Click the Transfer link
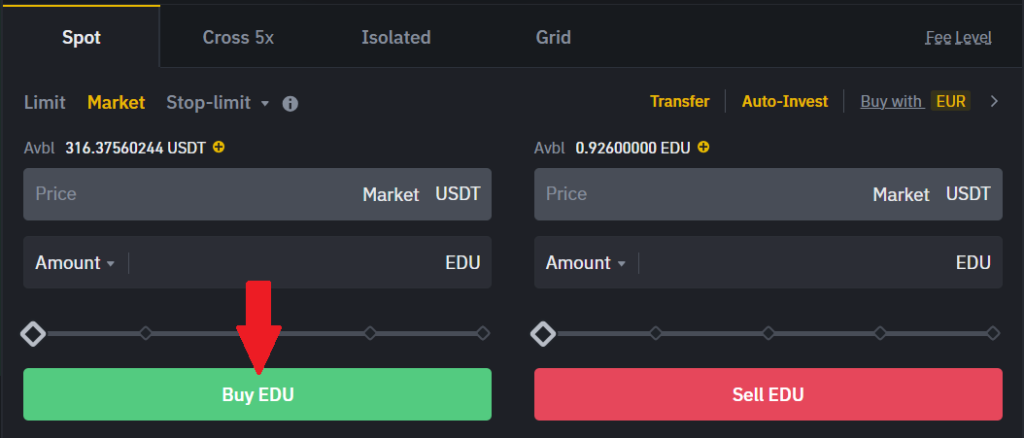The width and height of the screenshot is (1024, 438). 679,102
